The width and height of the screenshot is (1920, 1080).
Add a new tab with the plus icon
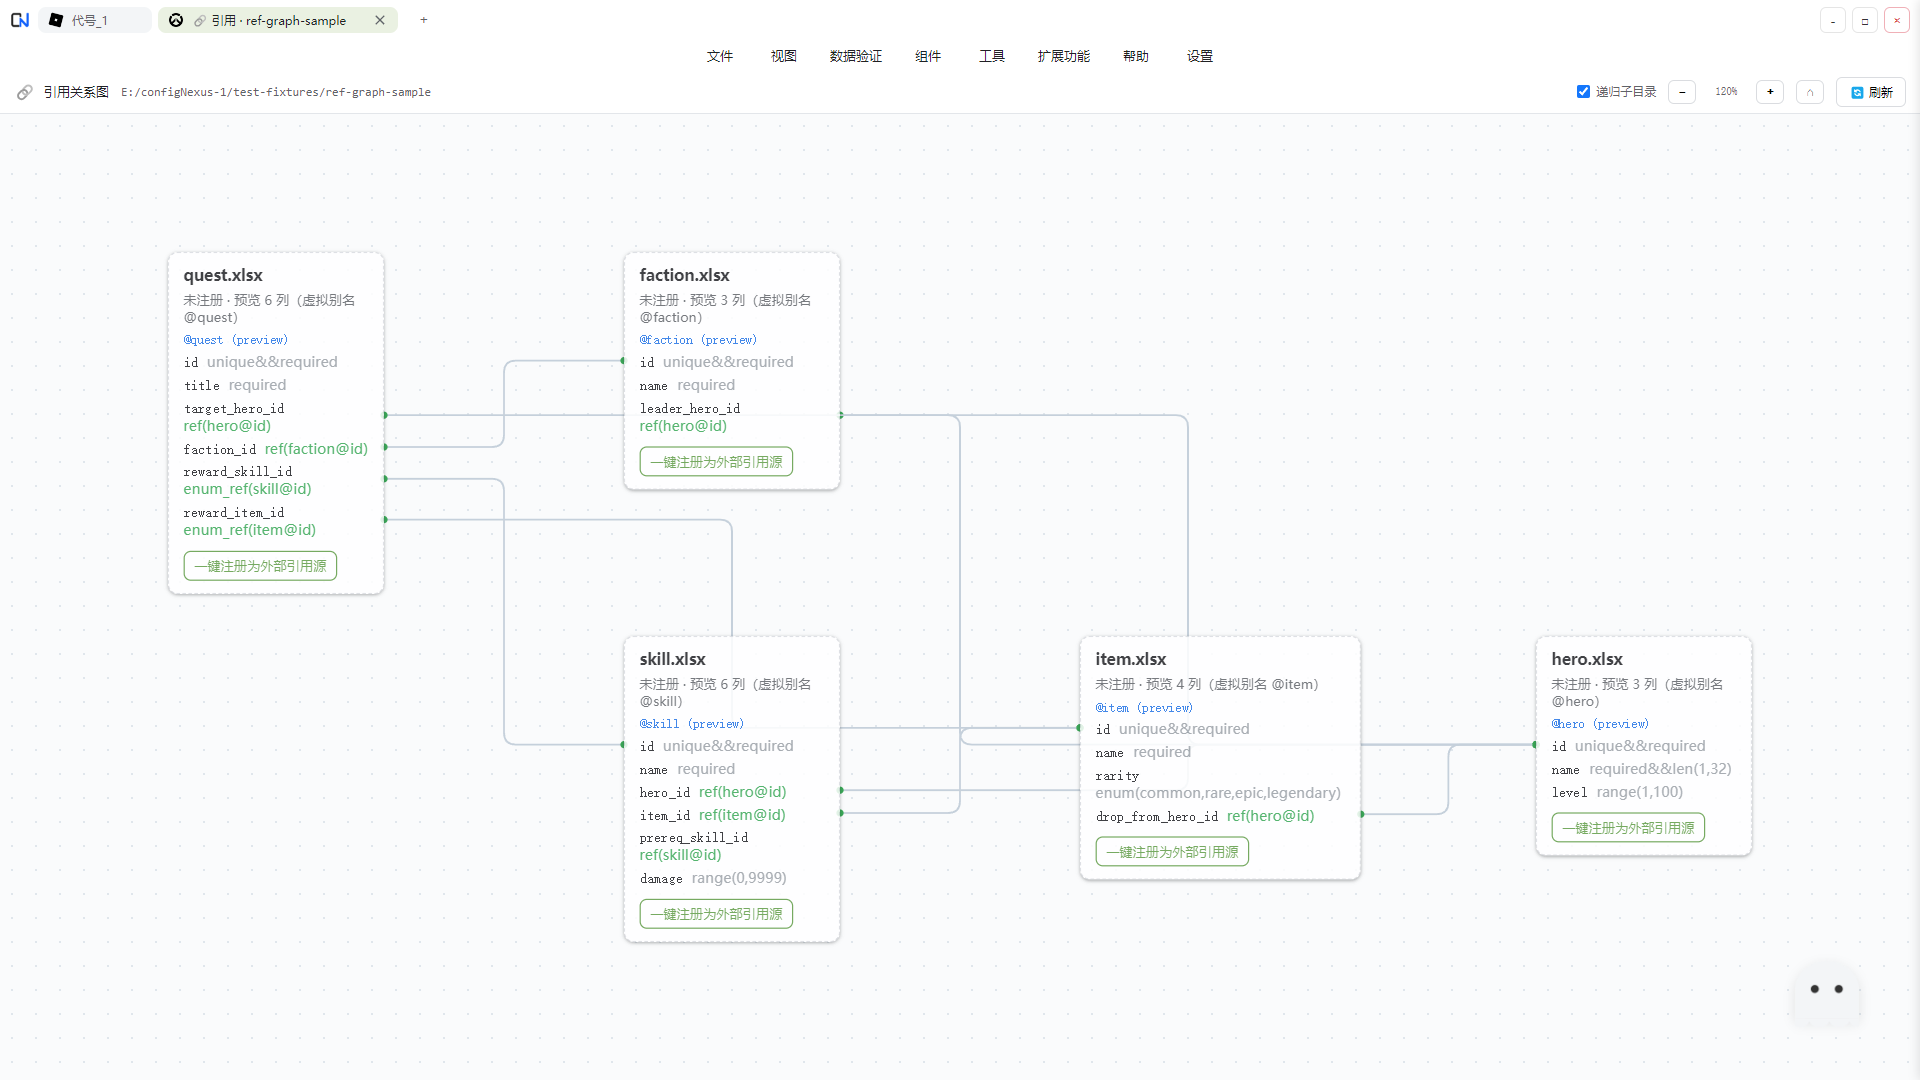(424, 20)
